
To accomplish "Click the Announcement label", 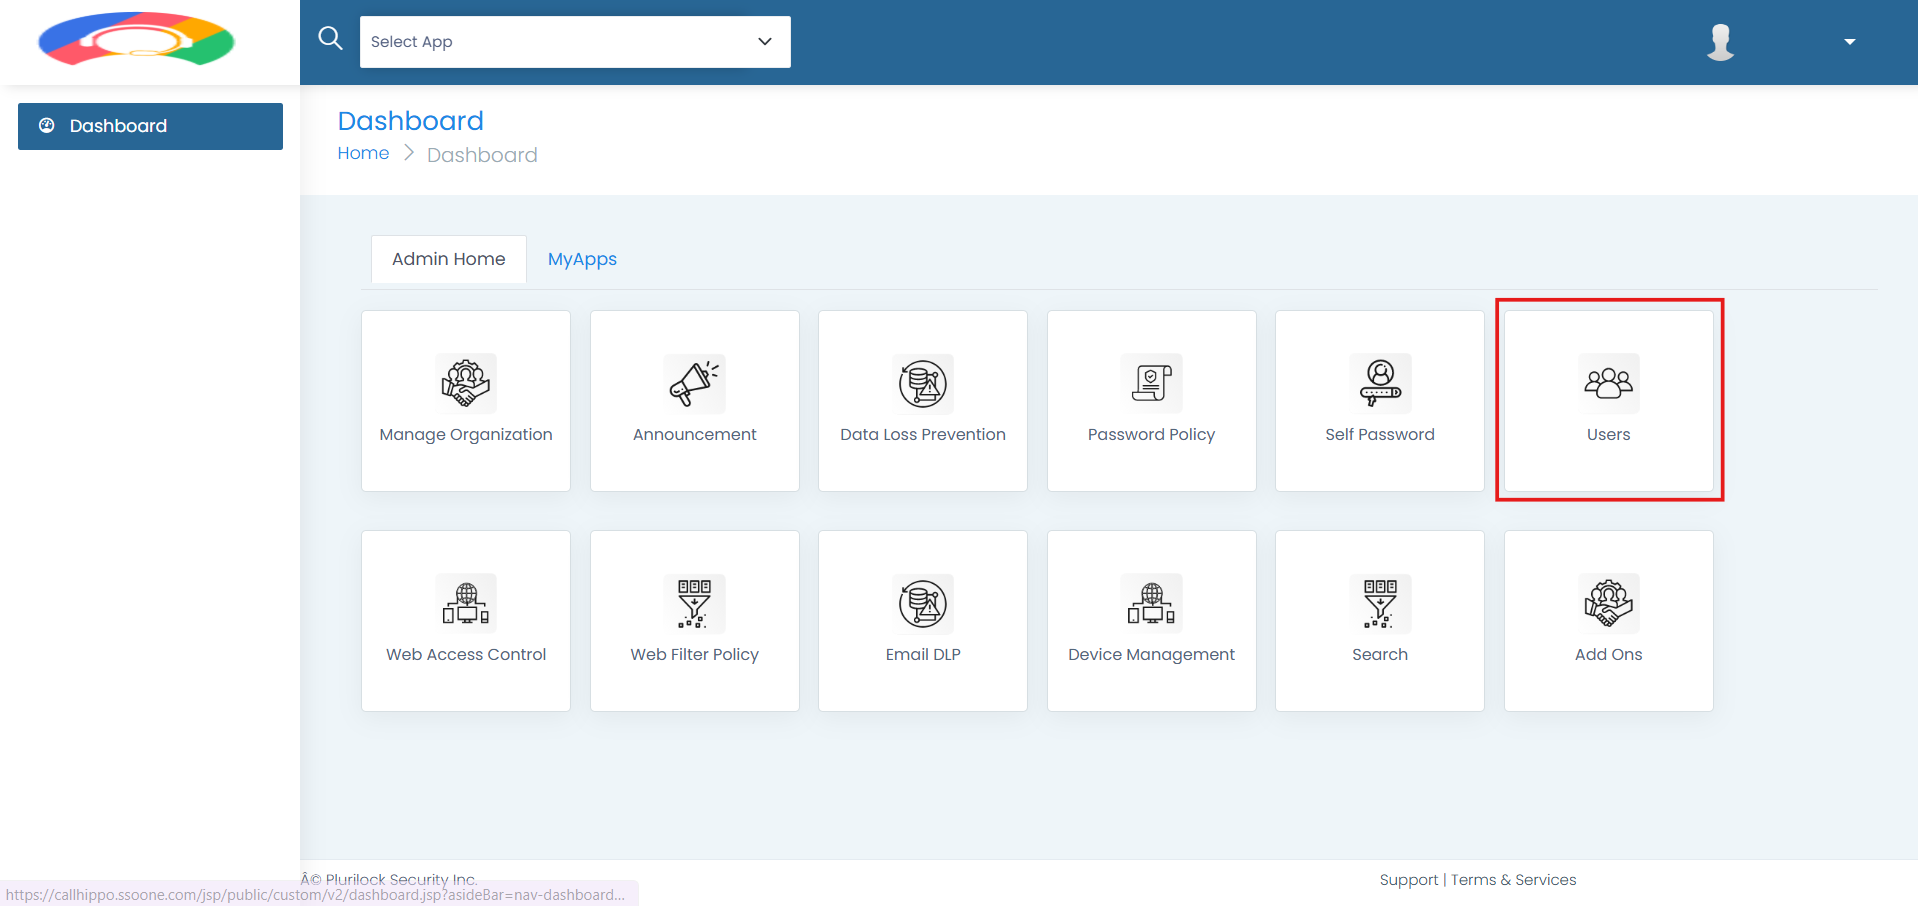I will pos(695,435).
